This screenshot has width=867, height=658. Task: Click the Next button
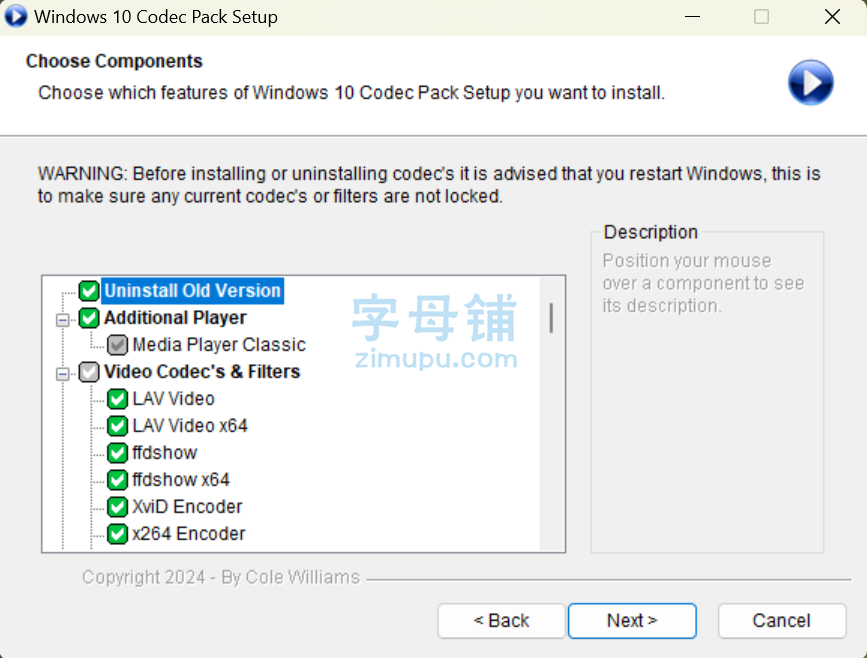pyautogui.click(x=632, y=621)
